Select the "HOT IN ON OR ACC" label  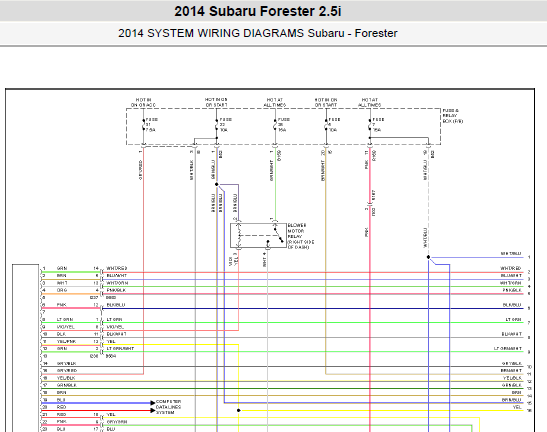click(143, 102)
